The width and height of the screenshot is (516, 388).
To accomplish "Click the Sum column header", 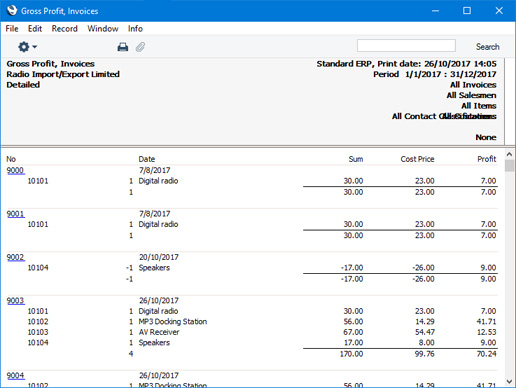I will [356, 159].
